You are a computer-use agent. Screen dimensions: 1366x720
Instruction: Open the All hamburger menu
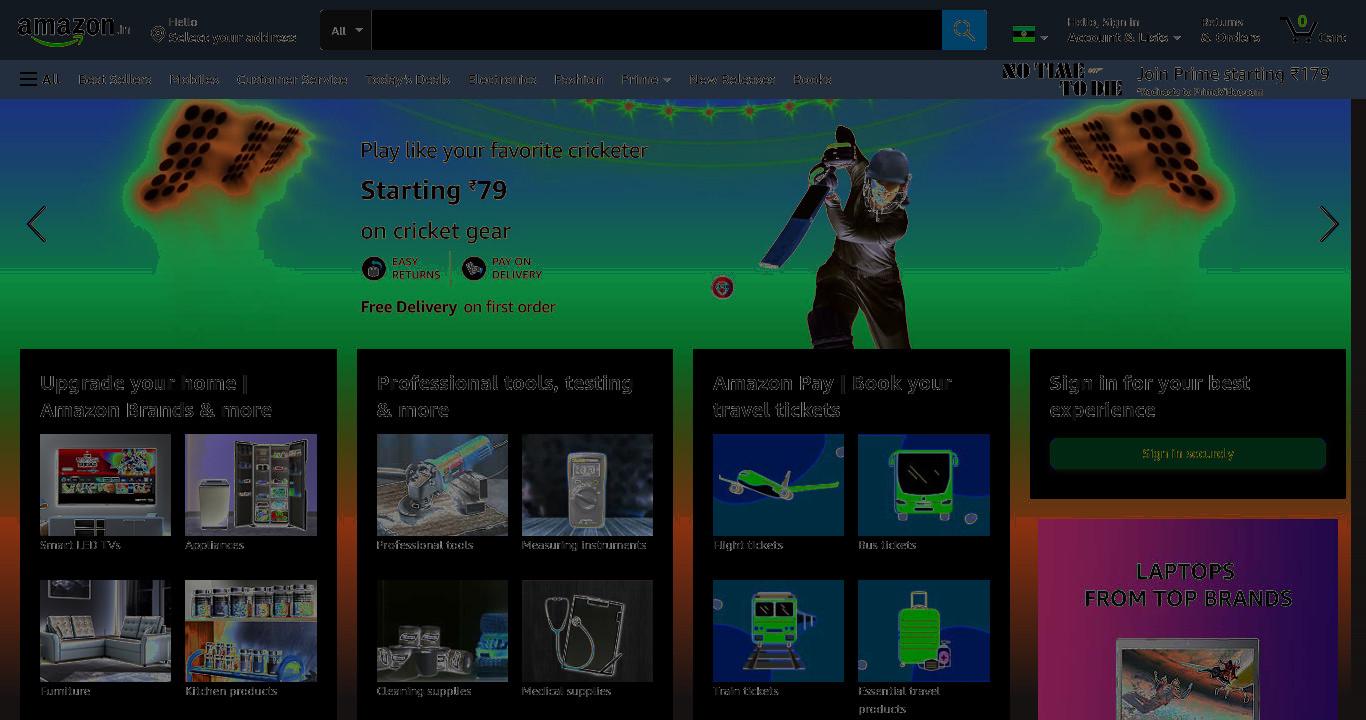pos(39,79)
